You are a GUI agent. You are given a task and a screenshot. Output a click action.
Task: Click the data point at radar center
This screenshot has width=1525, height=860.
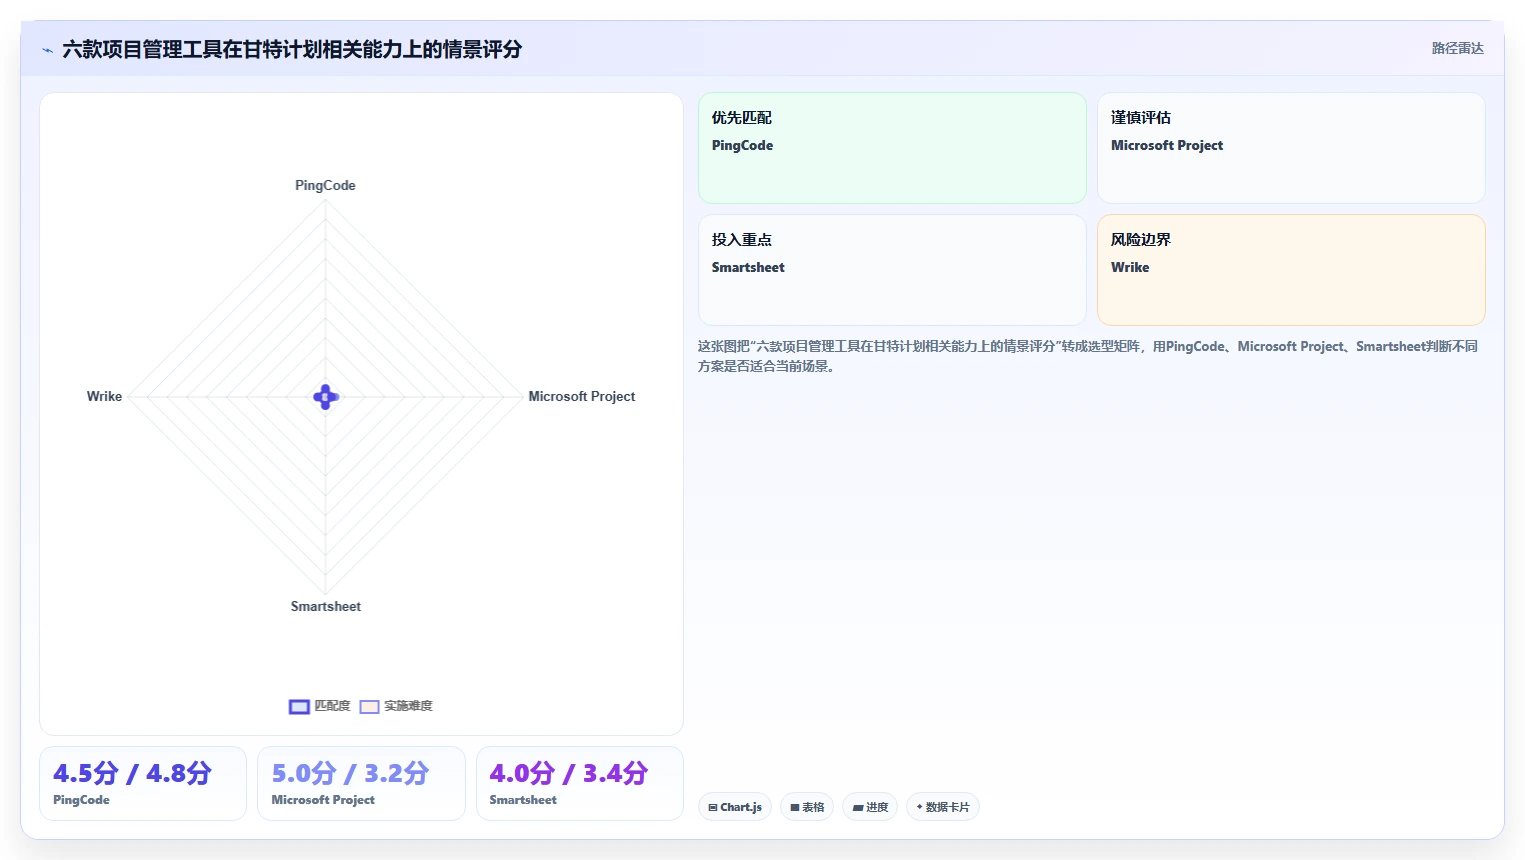pyautogui.click(x=326, y=397)
